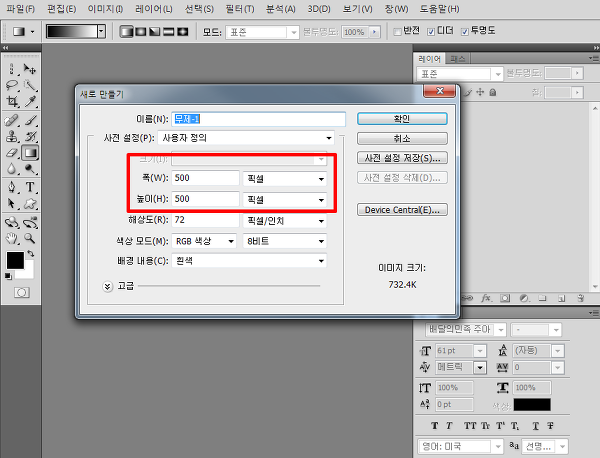Select the Magic Wand tool
600x458 pixels.
coord(30,85)
